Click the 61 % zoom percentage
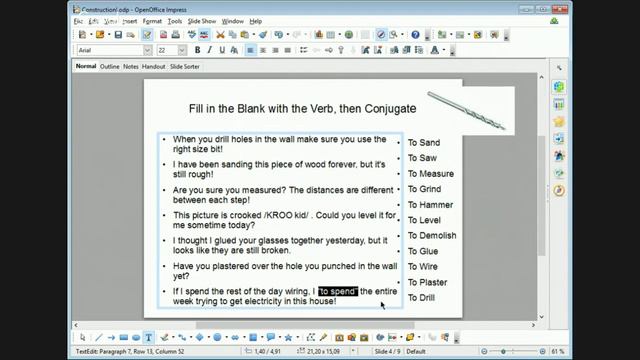The width and height of the screenshot is (640, 360). point(558,351)
